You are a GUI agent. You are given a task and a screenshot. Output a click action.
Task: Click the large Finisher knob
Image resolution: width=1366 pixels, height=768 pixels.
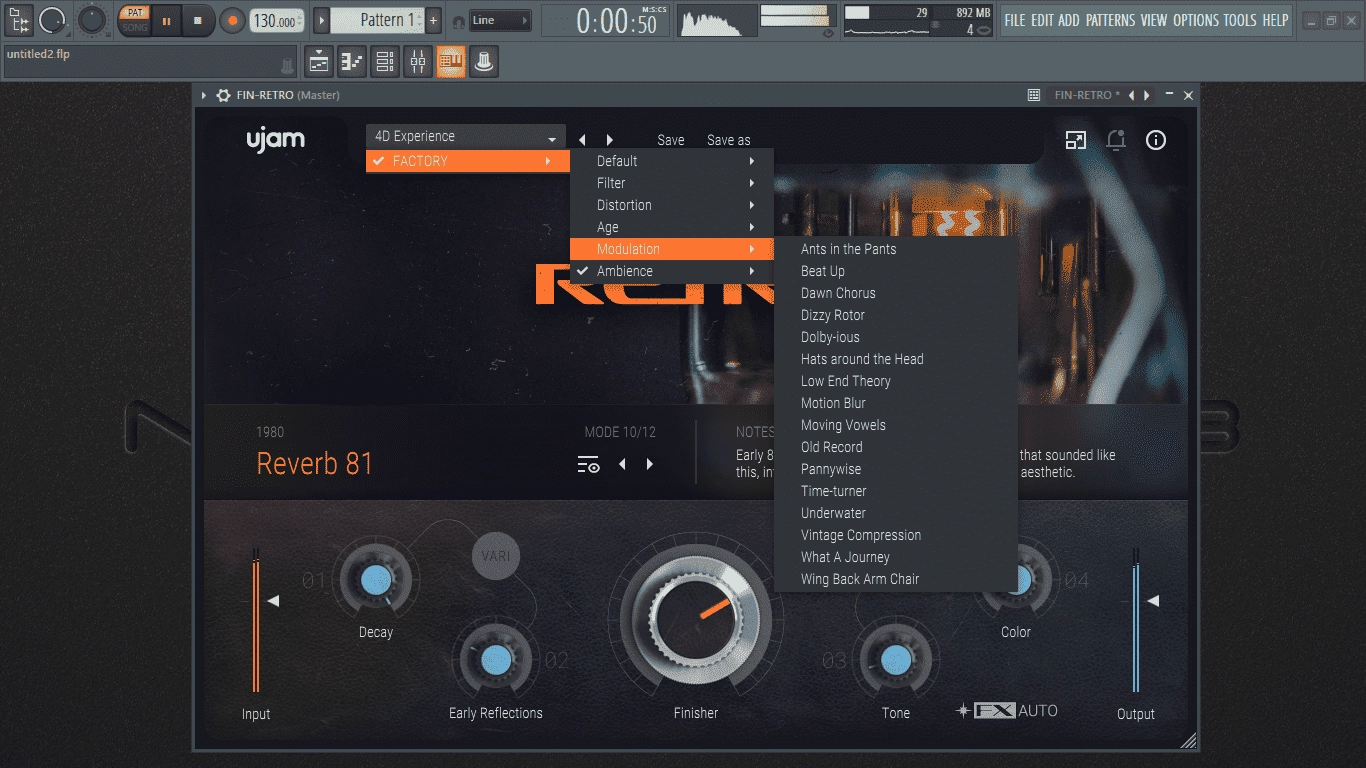coord(695,618)
